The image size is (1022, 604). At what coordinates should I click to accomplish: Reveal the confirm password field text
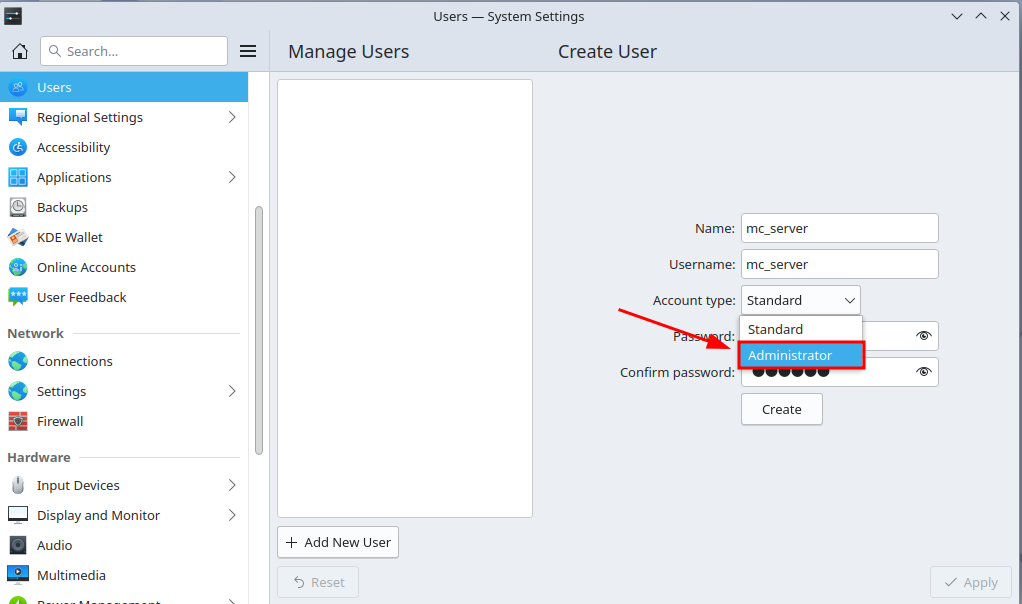point(924,372)
